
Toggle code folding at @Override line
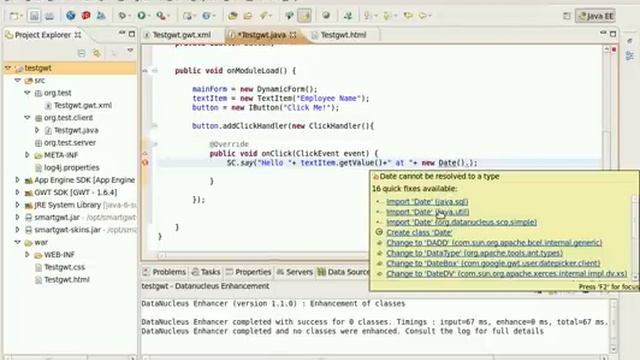155,144
